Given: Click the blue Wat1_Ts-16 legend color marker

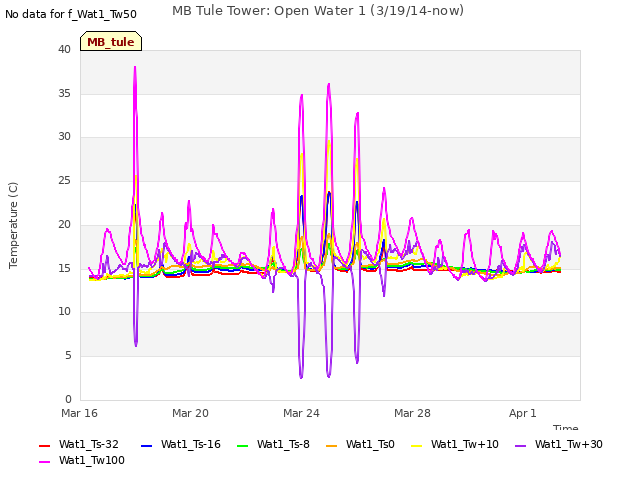Looking at the screenshot, I should click(146, 445).
